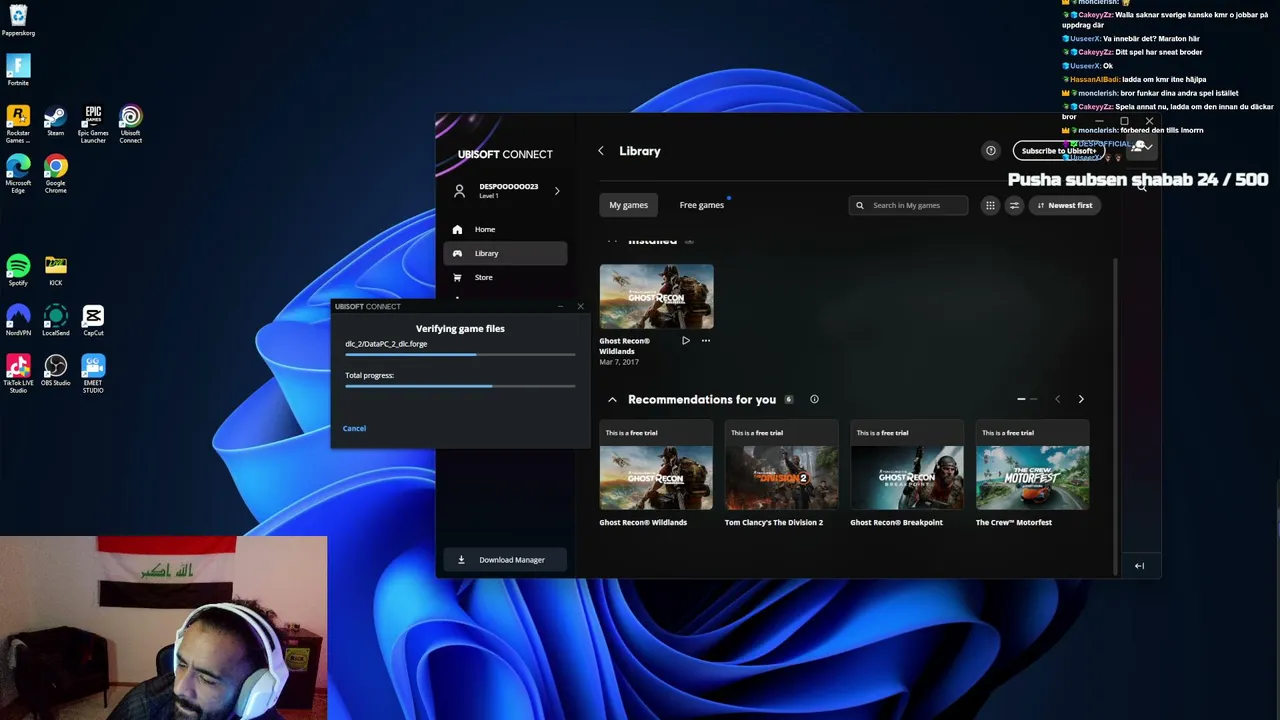Screen dimensions: 1280x720
Task: Go back using the Library back arrow
Action: point(601,151)
